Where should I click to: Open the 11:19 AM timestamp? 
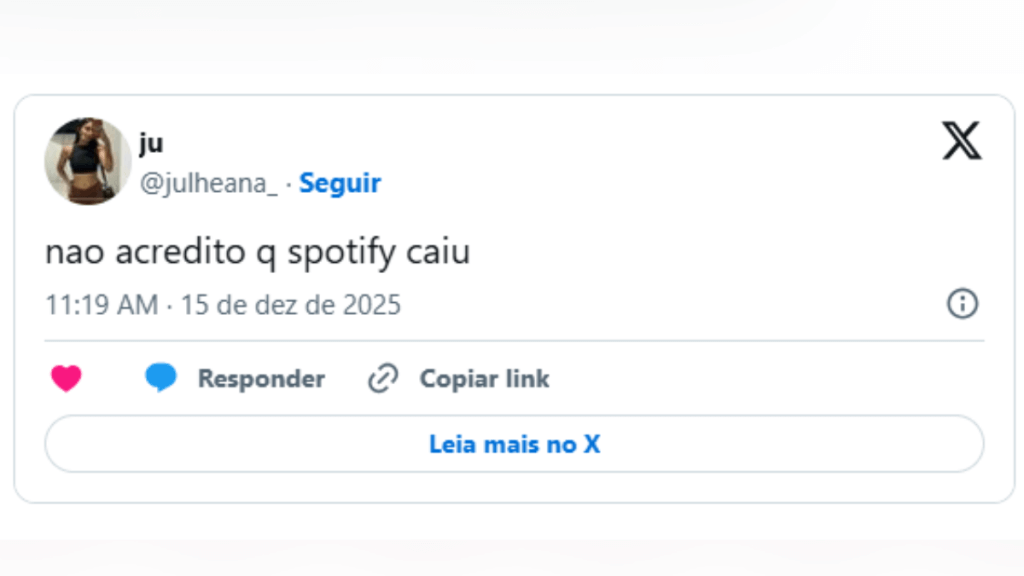pyautogui.click(x=101, y=305)
